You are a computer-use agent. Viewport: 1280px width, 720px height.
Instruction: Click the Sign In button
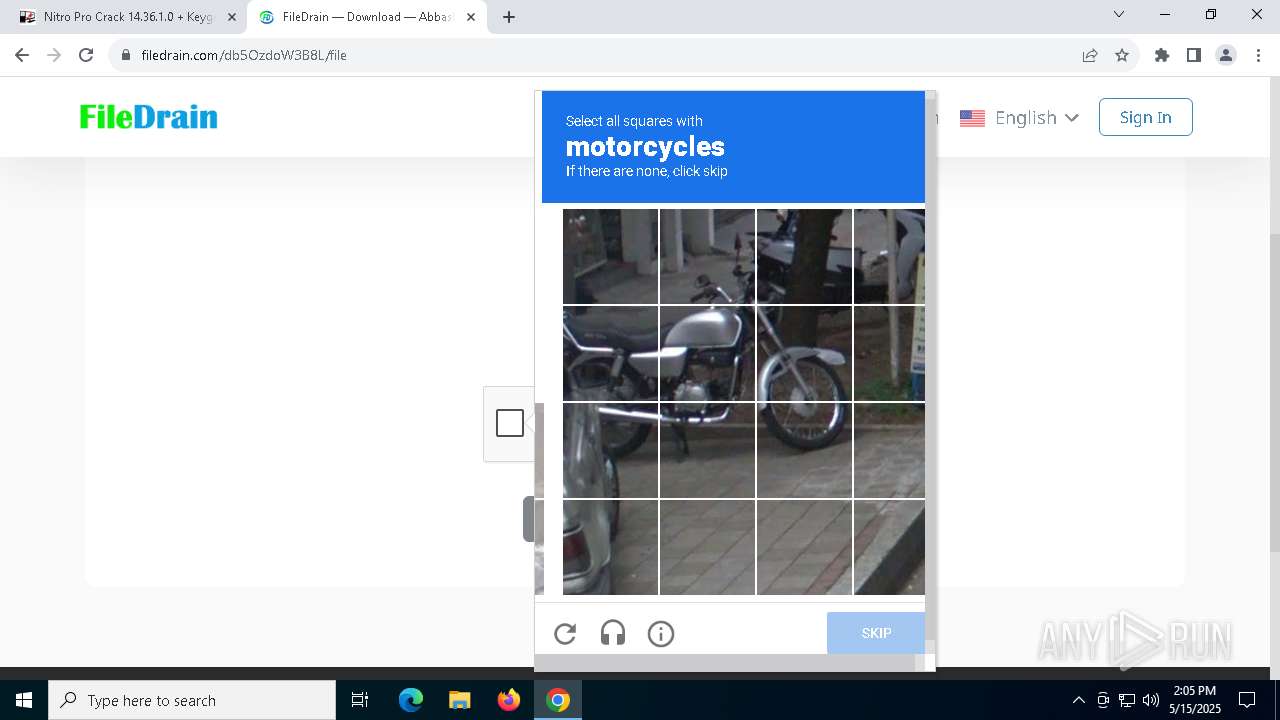[x=1145, y=117]
